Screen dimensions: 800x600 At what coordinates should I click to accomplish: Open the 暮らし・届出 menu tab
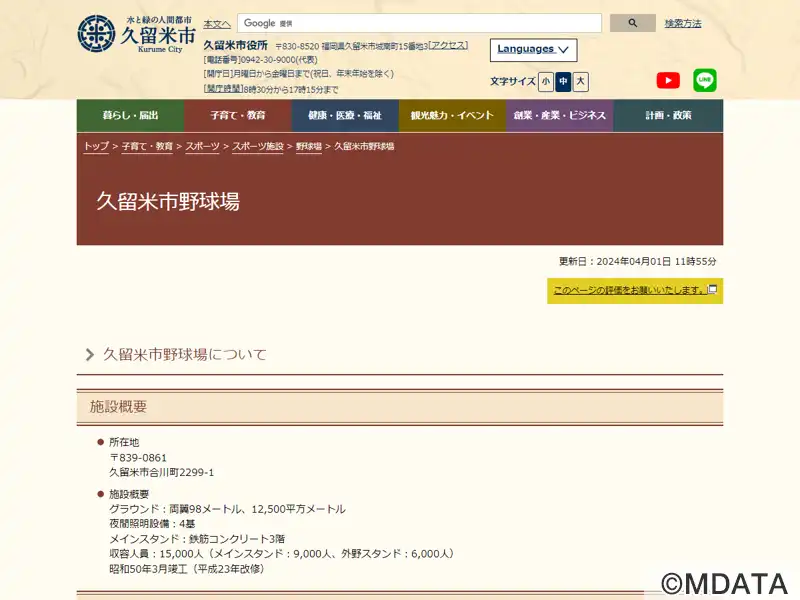point(130,116)
